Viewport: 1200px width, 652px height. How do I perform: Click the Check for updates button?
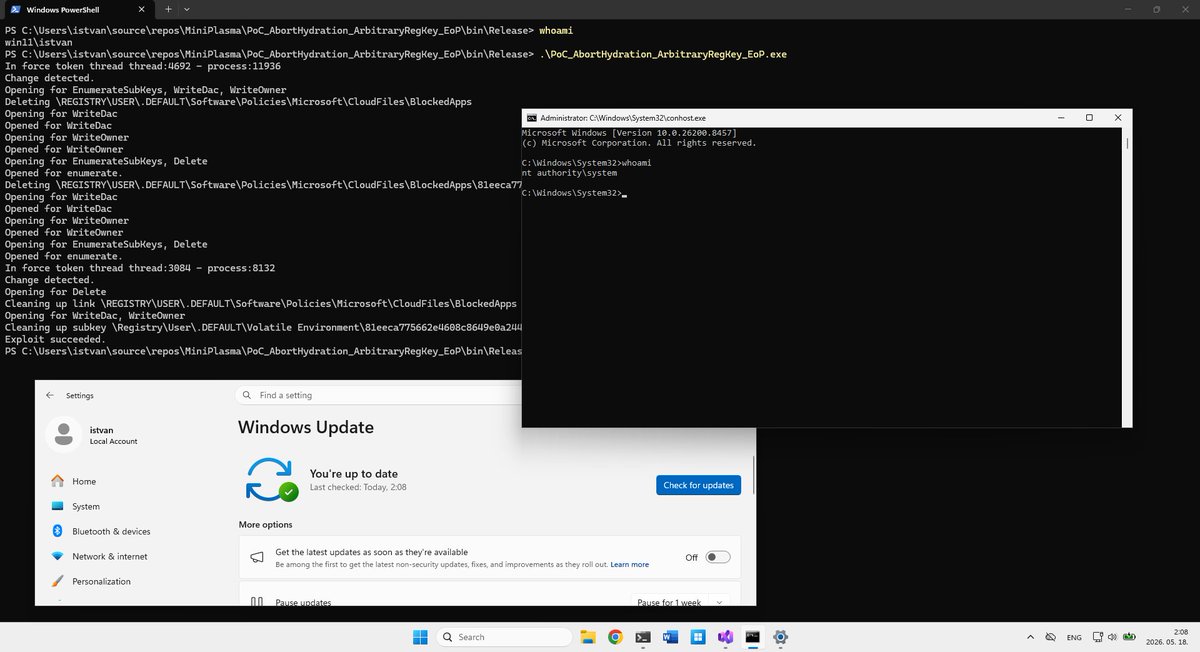pyautogui.click(x=699, y=485)
